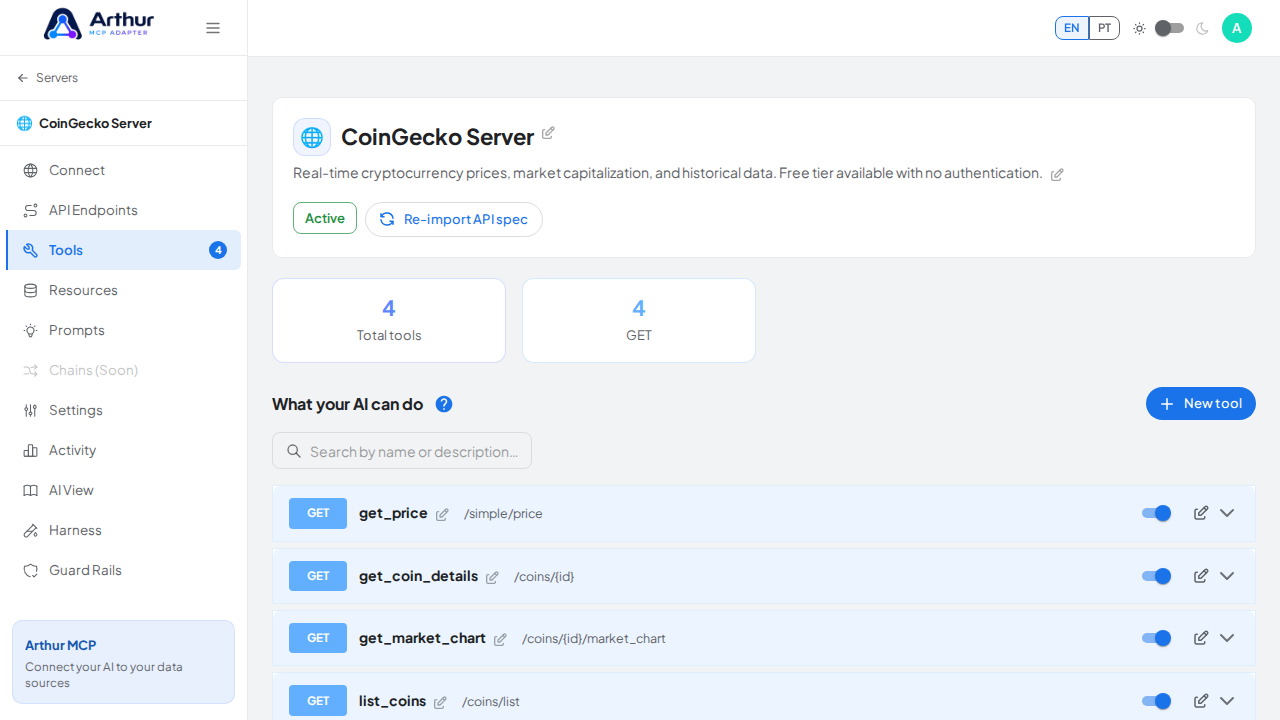Expand the get_coin_details tool chevron
This screenshot has height=720, width=1280.
coord(1227,576)
